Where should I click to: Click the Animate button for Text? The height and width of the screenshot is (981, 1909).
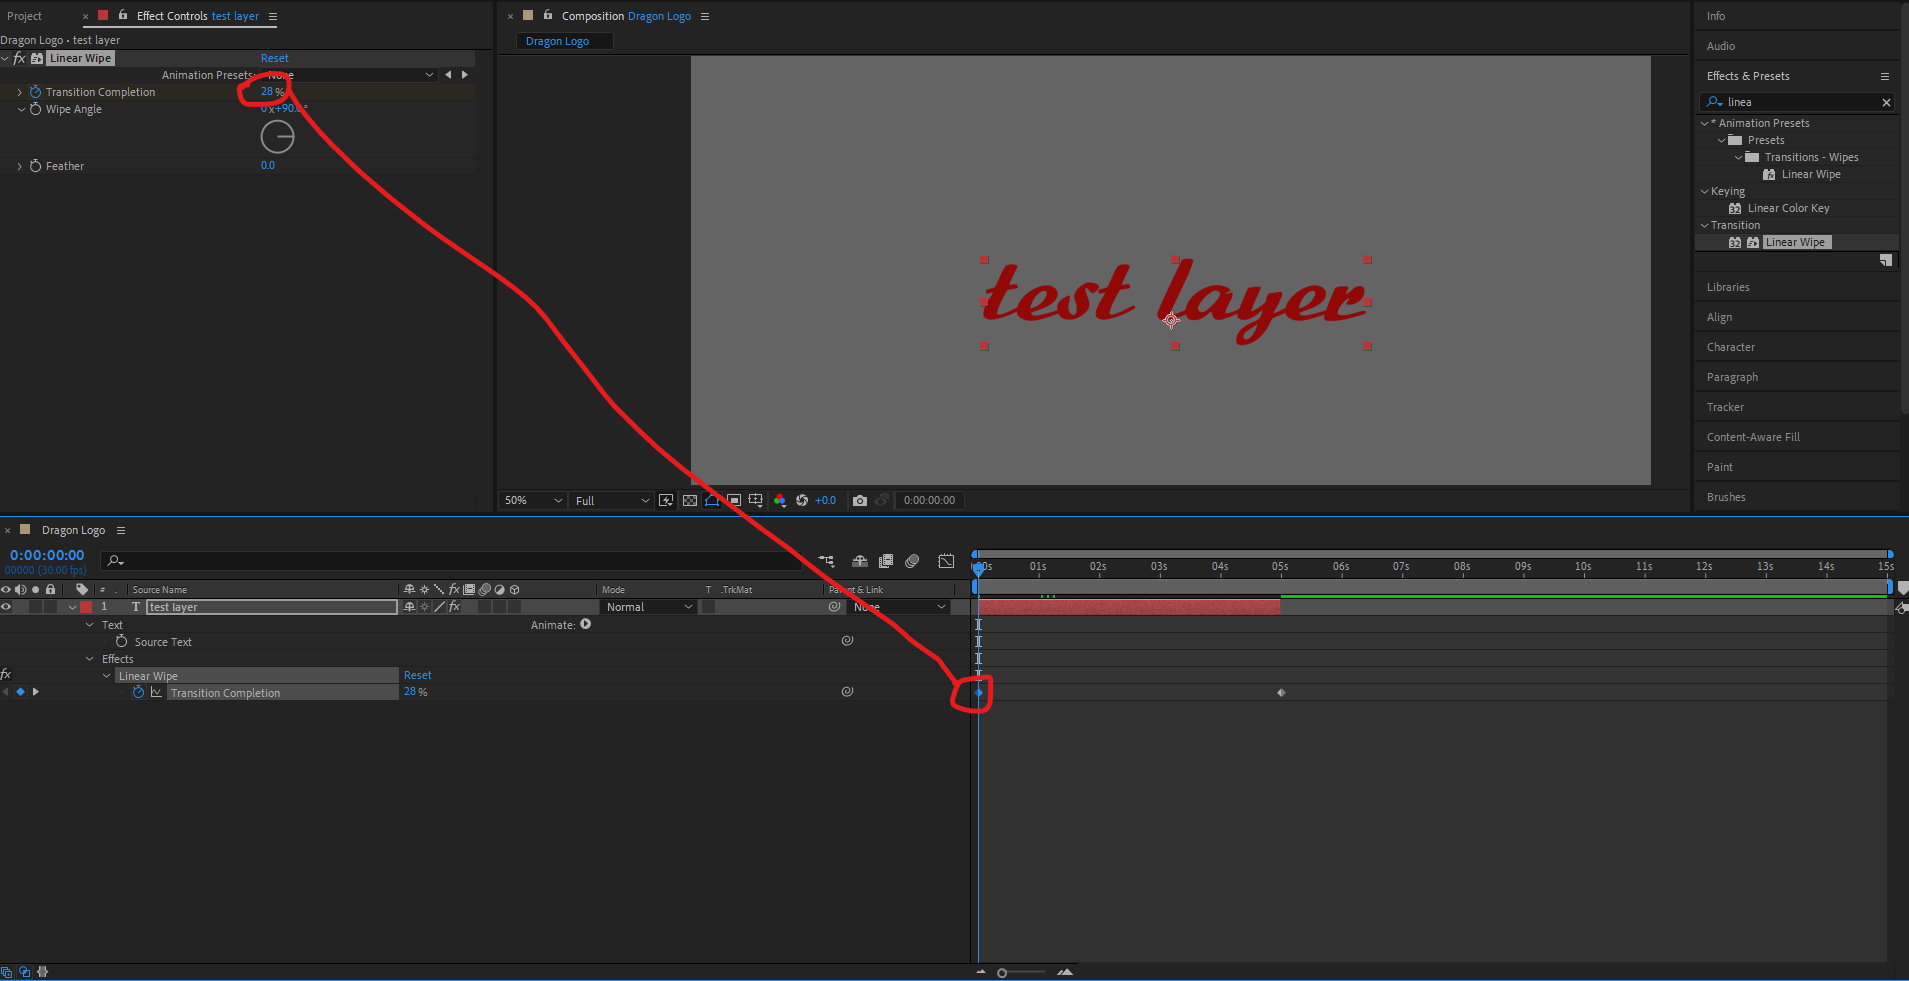(585, 624)
